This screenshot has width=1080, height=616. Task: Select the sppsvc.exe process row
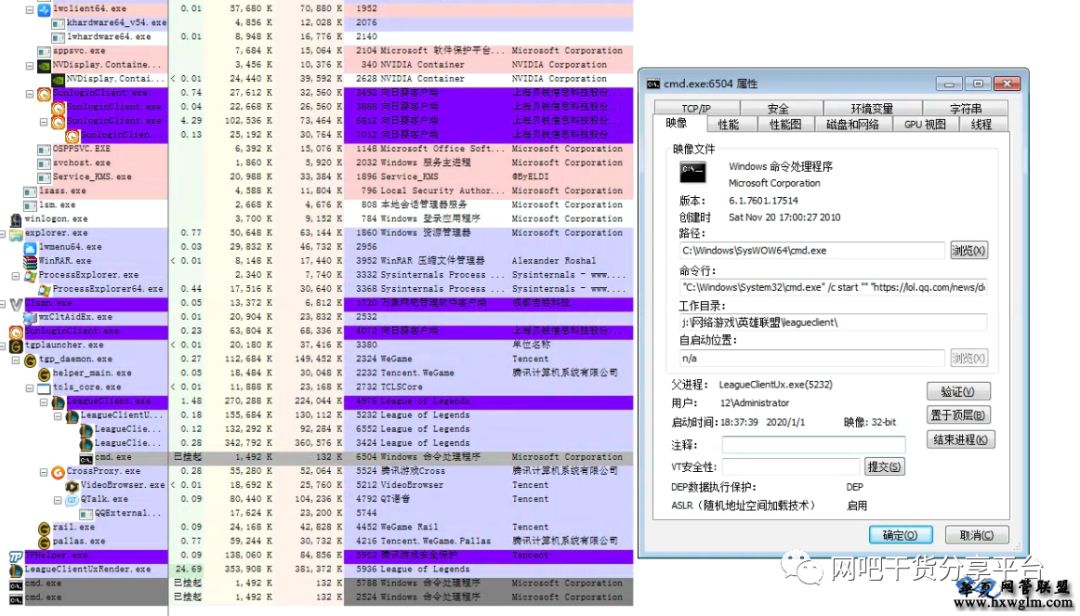click(x=316, y=51)
